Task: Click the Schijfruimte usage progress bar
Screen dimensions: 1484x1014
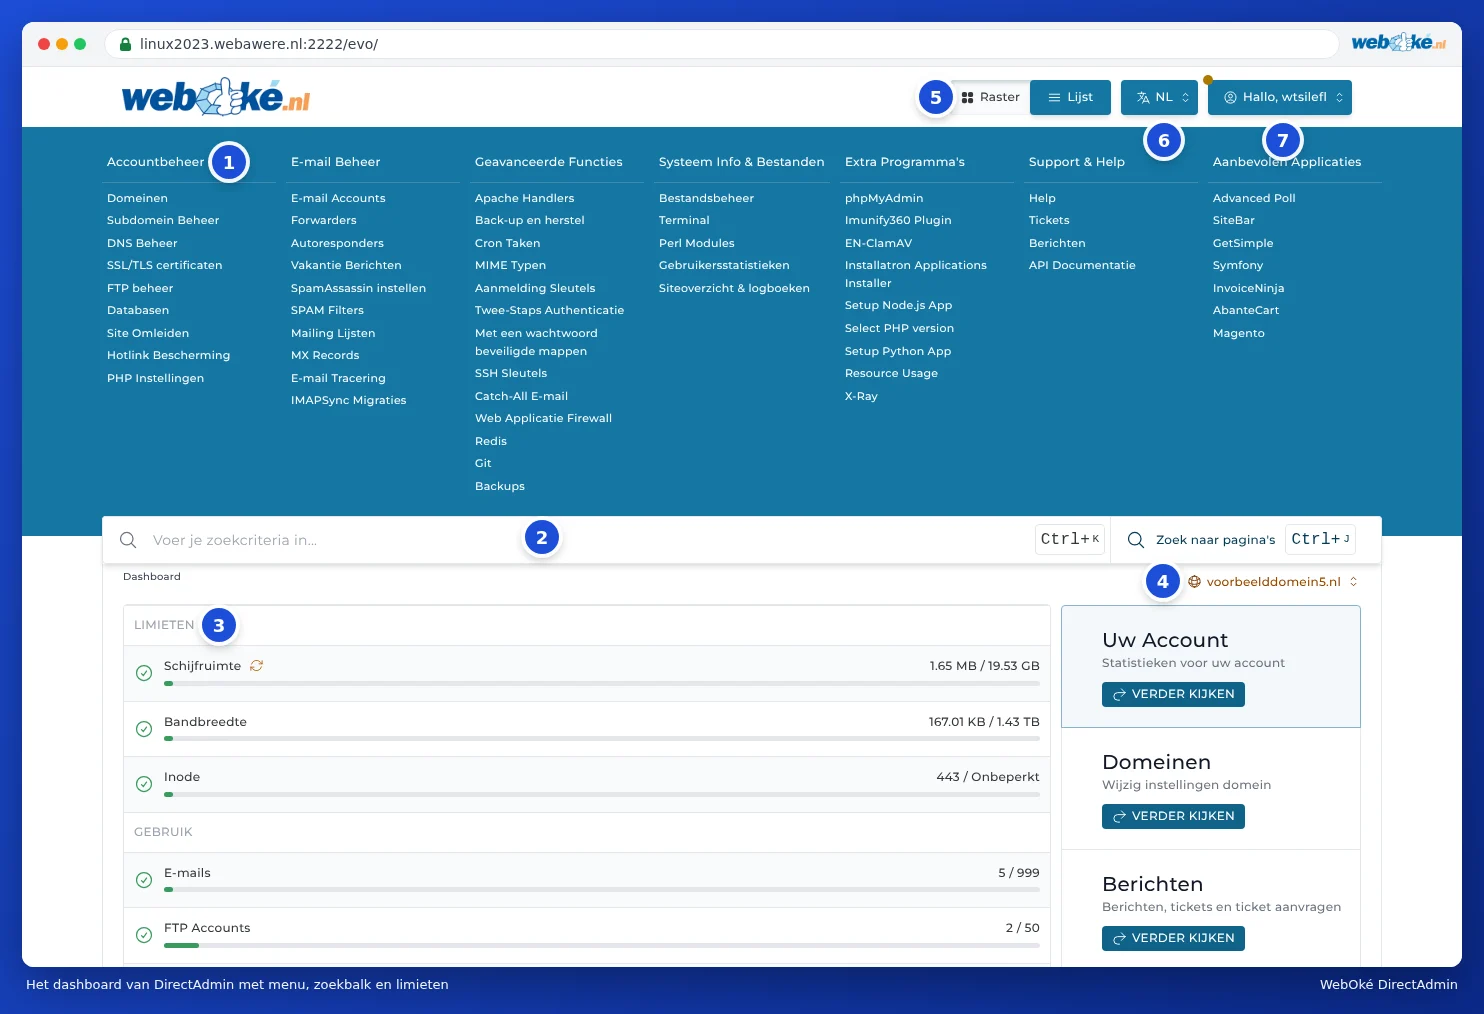Action: coord(602,684)
